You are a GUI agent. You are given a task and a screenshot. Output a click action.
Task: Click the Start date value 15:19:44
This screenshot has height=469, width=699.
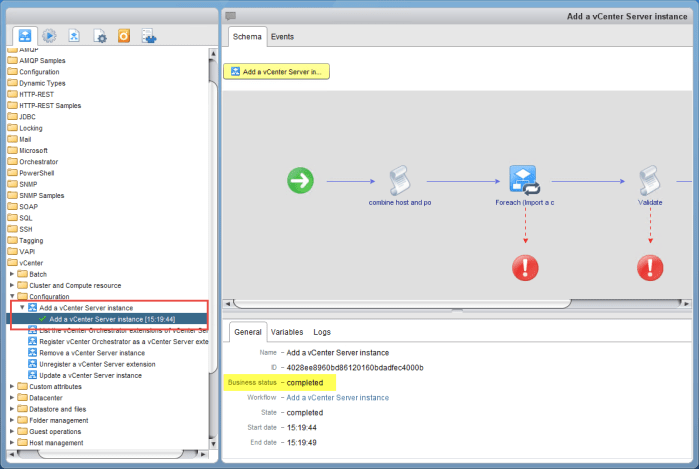301,428
